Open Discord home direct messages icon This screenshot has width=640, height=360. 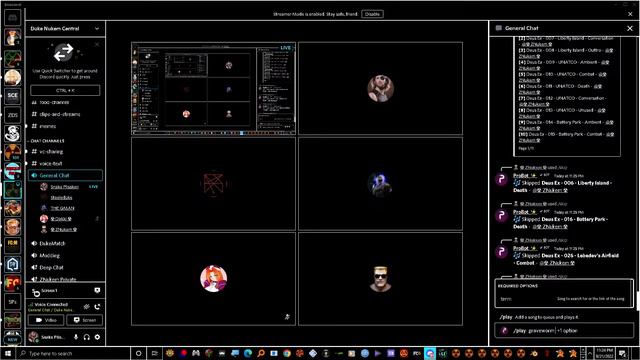pyautogui.click(x=13, y=18)
